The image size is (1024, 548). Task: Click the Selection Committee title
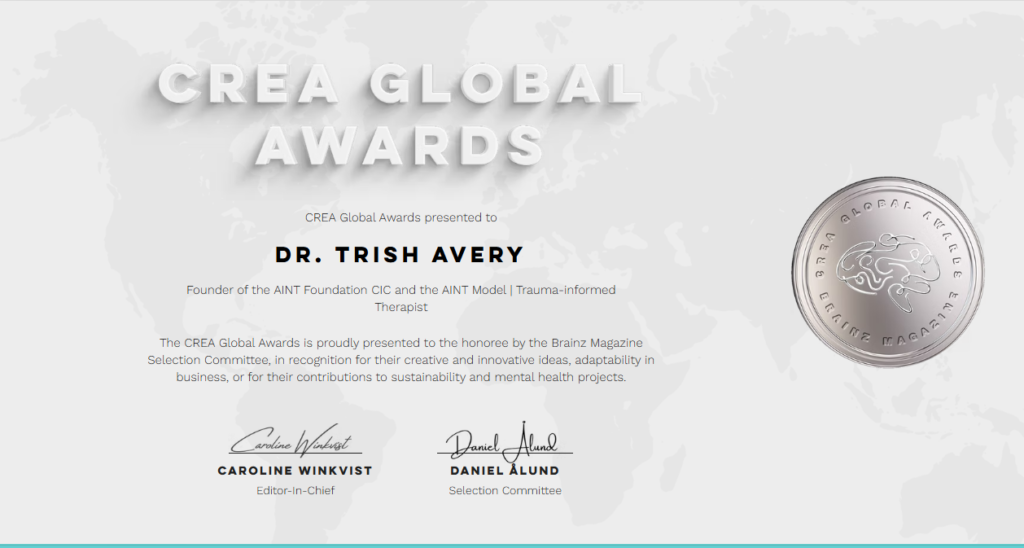[505, 491]
